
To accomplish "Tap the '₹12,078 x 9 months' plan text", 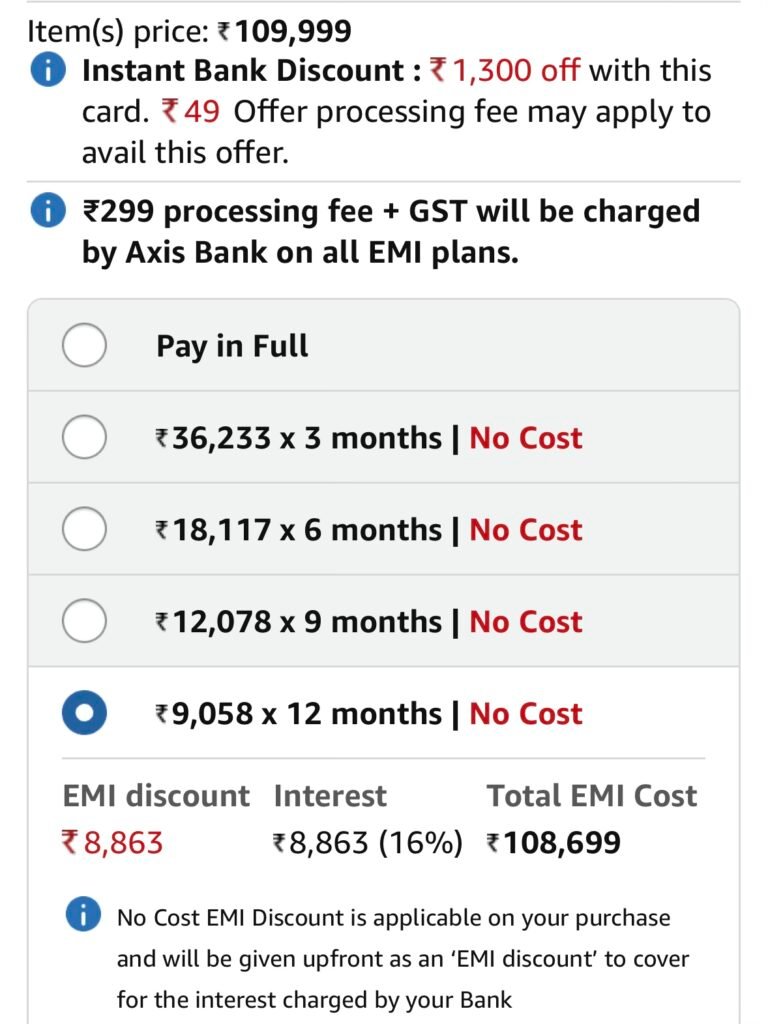I will pos(298,622).
